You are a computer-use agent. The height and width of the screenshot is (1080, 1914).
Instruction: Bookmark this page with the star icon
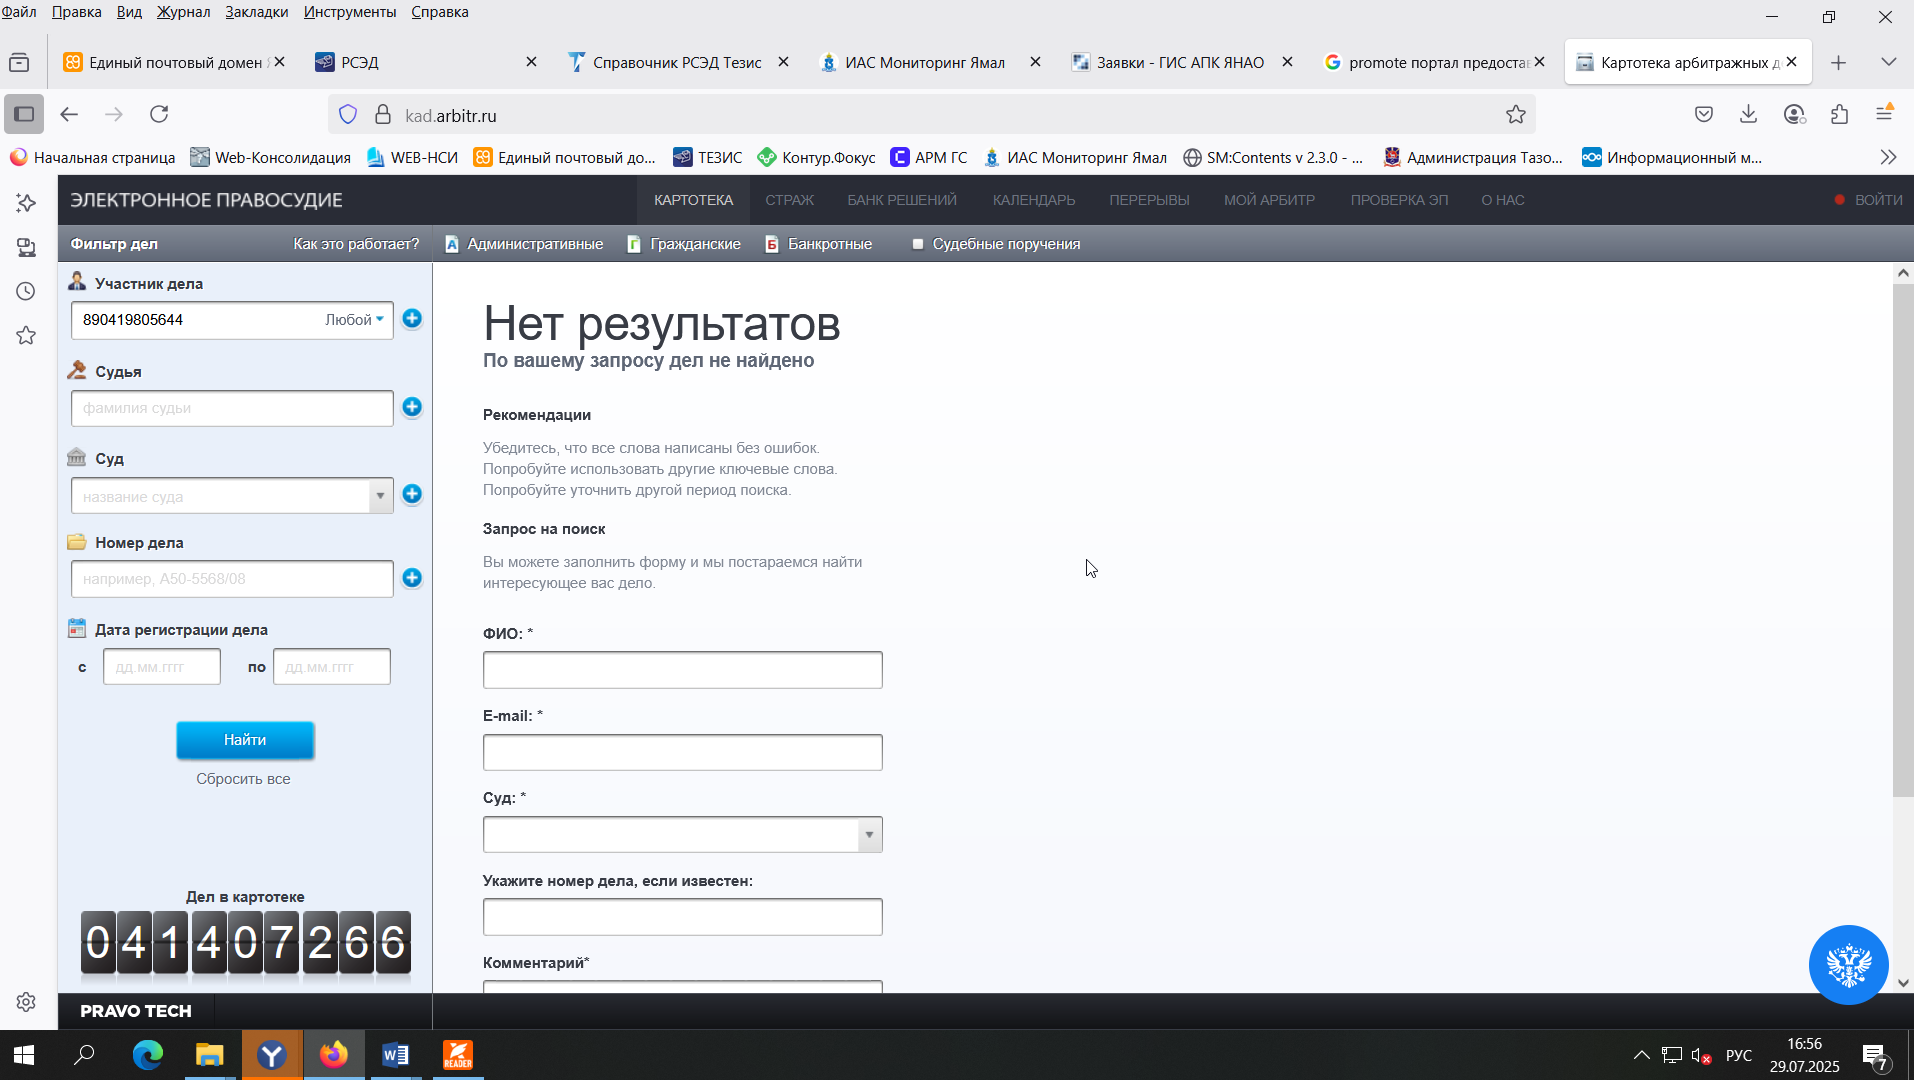(1516, 115)
